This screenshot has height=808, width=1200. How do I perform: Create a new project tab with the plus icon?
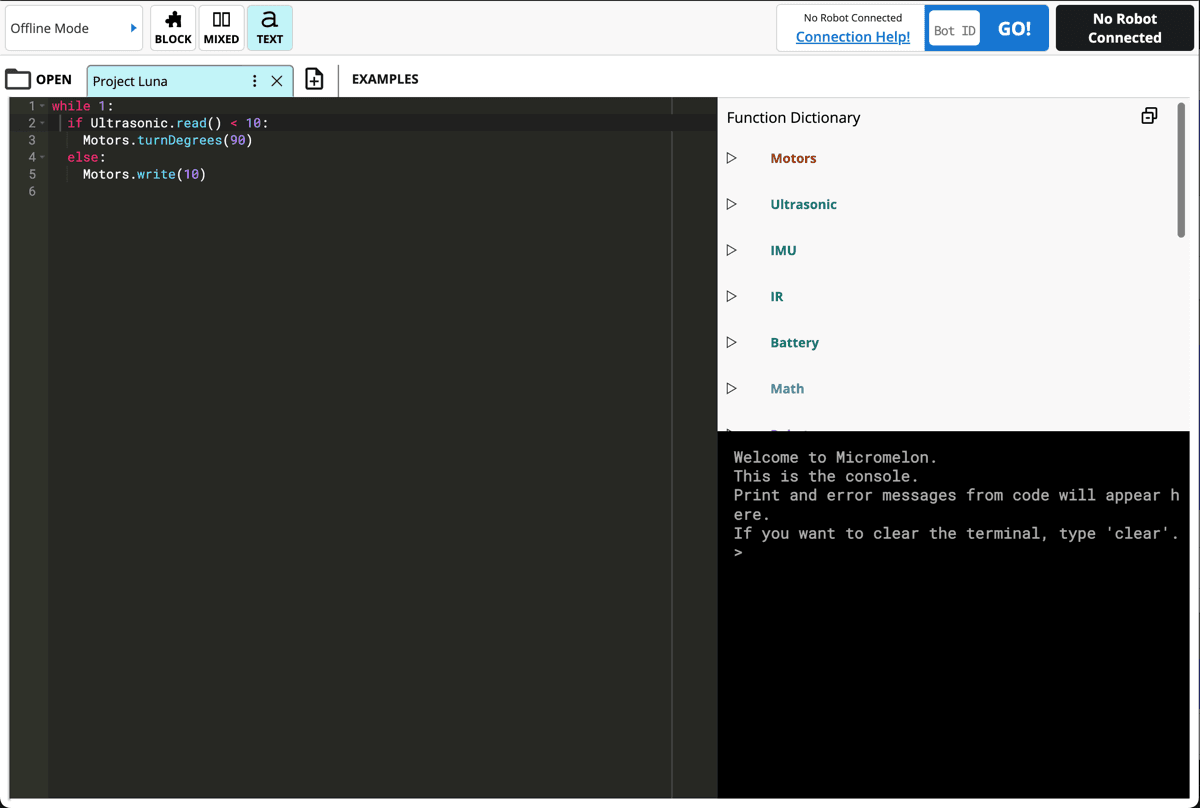314,79
